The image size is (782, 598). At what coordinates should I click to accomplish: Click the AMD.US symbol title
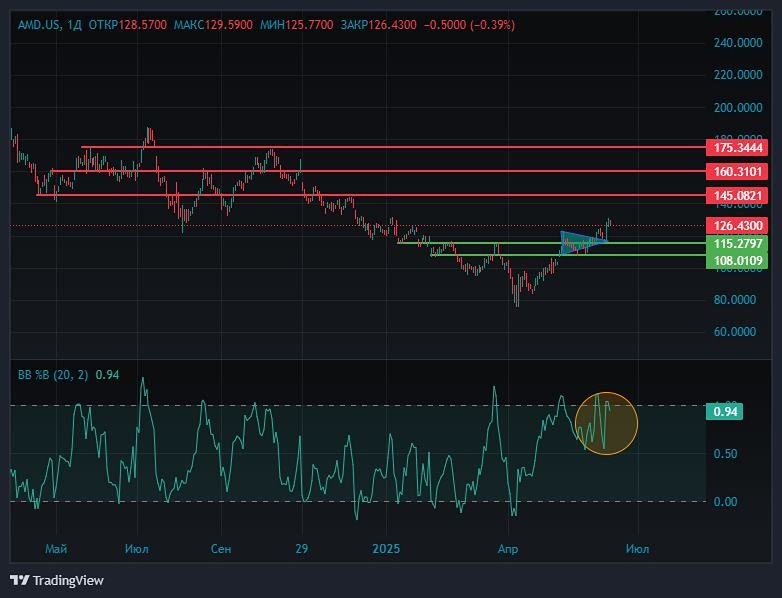tap(39, 24)
